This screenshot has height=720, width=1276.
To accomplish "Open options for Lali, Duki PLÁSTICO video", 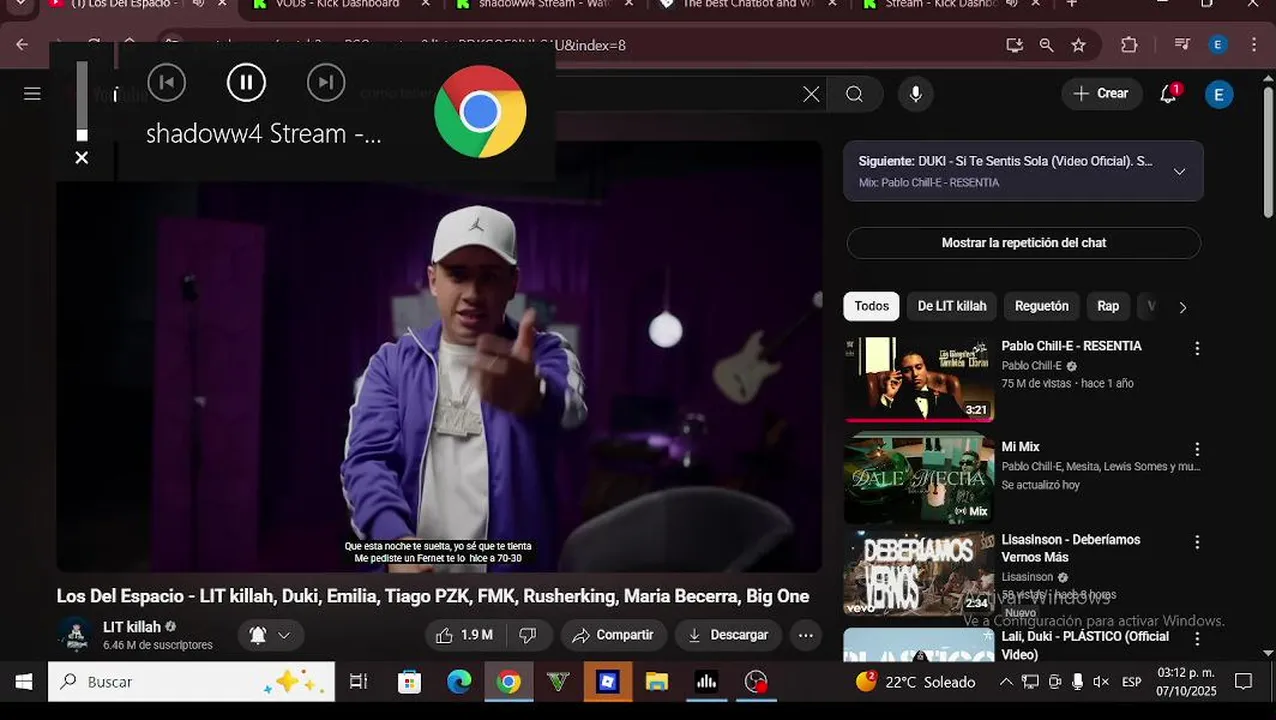I will point(1196,639).
